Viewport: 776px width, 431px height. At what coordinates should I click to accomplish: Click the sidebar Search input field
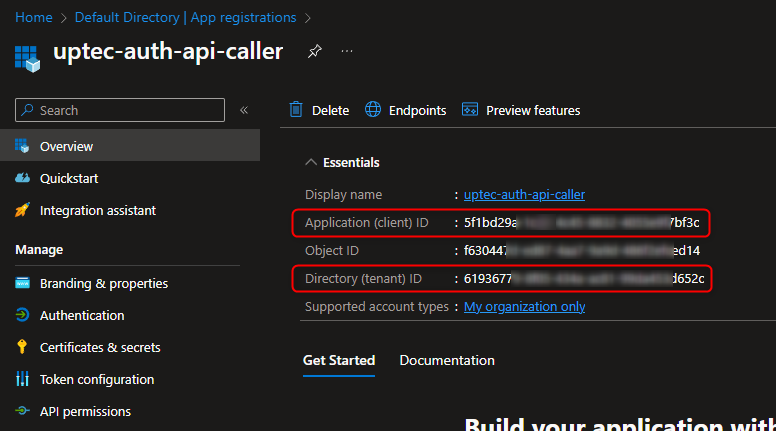[120, 110]
